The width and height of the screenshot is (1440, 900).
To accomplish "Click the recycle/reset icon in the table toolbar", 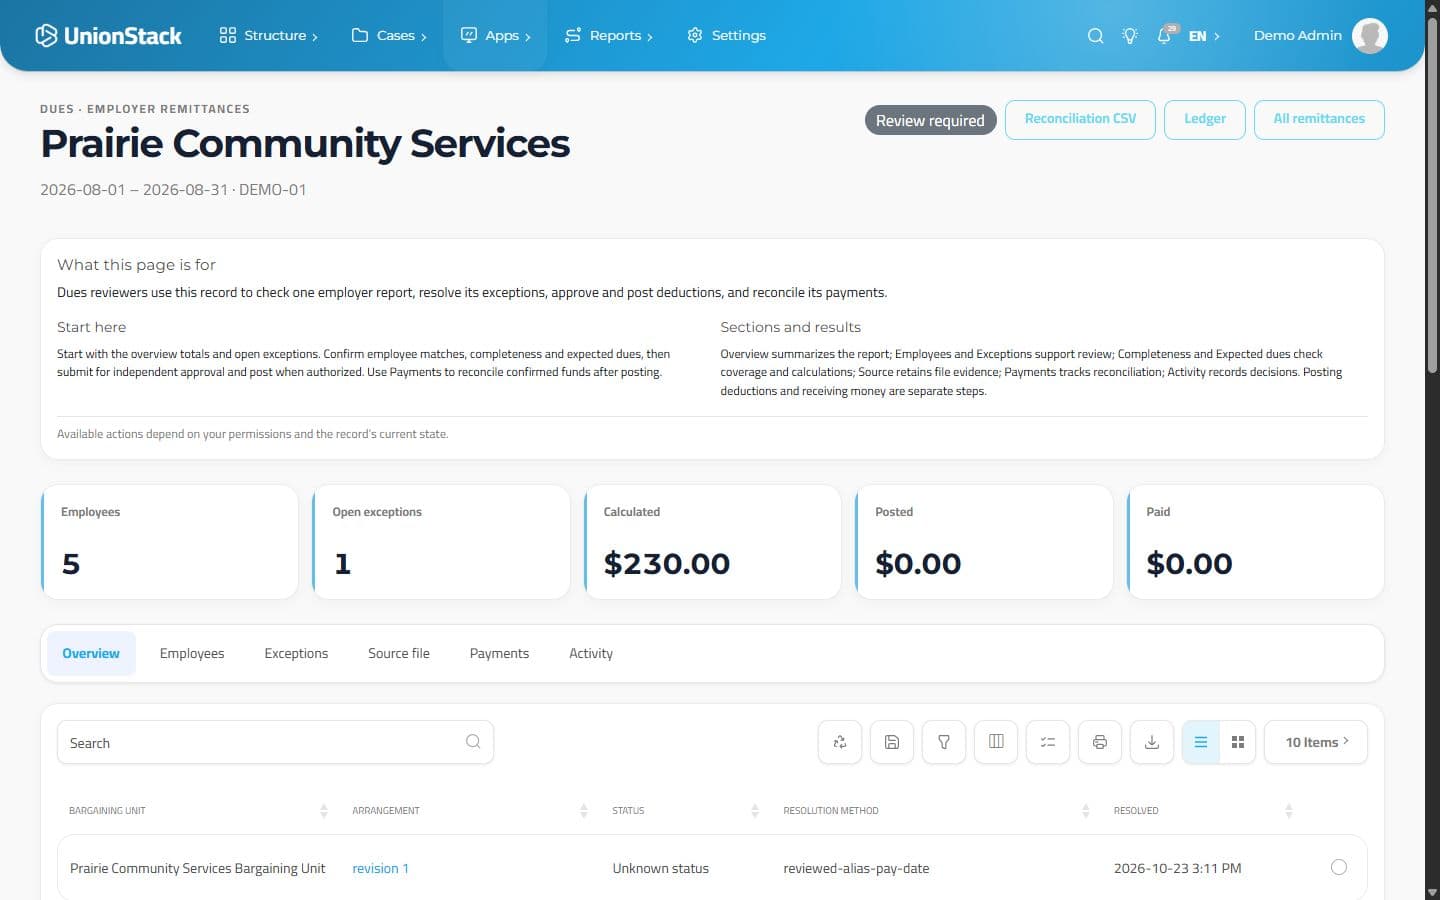I will 840,742.
